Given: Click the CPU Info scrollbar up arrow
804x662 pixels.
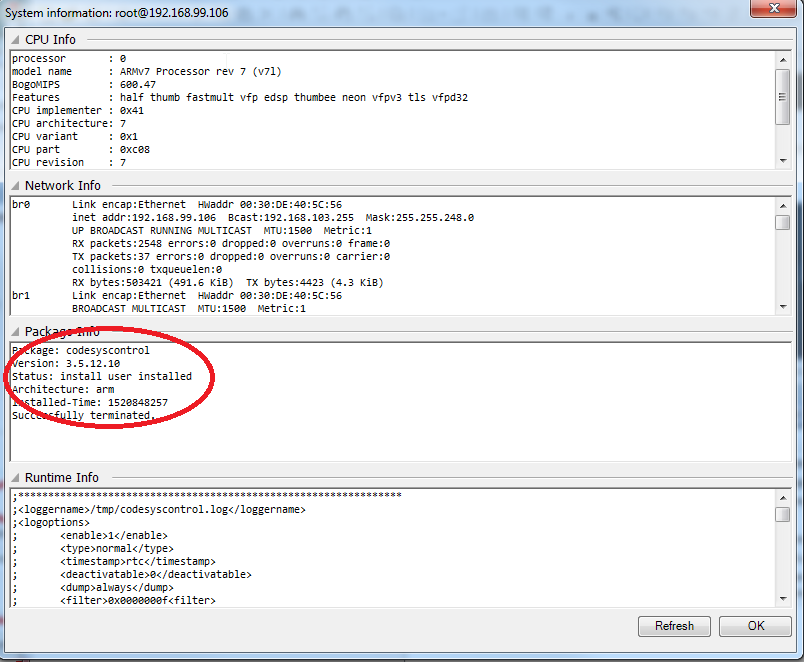Looking at the screenshot, I should coord(783,59).
